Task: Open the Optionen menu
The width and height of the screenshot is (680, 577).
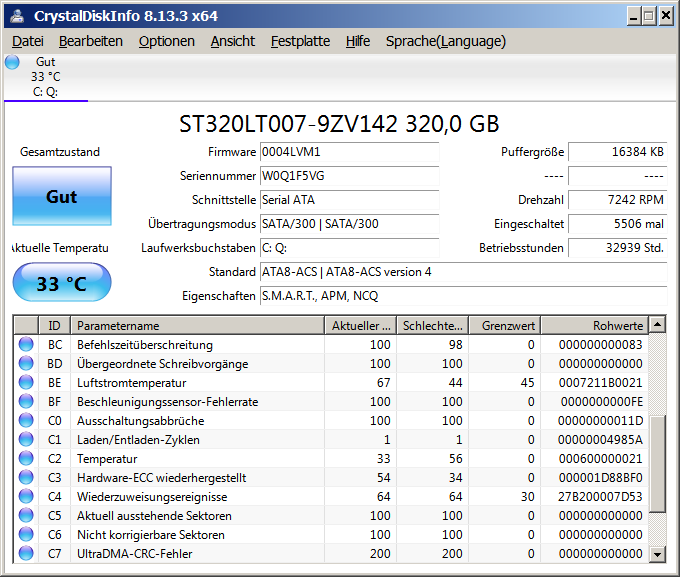Action: point(167,41)
